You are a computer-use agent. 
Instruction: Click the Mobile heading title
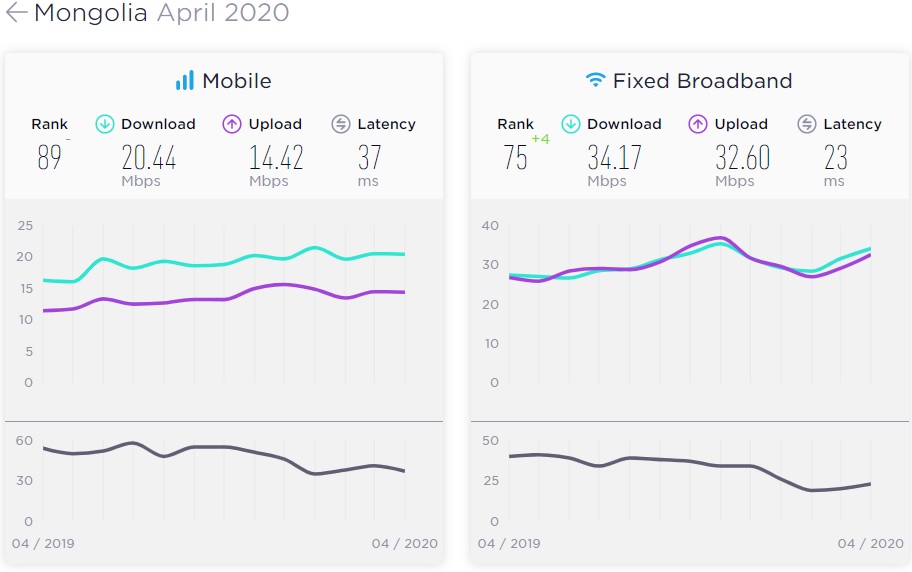click(x=237, y=81)
